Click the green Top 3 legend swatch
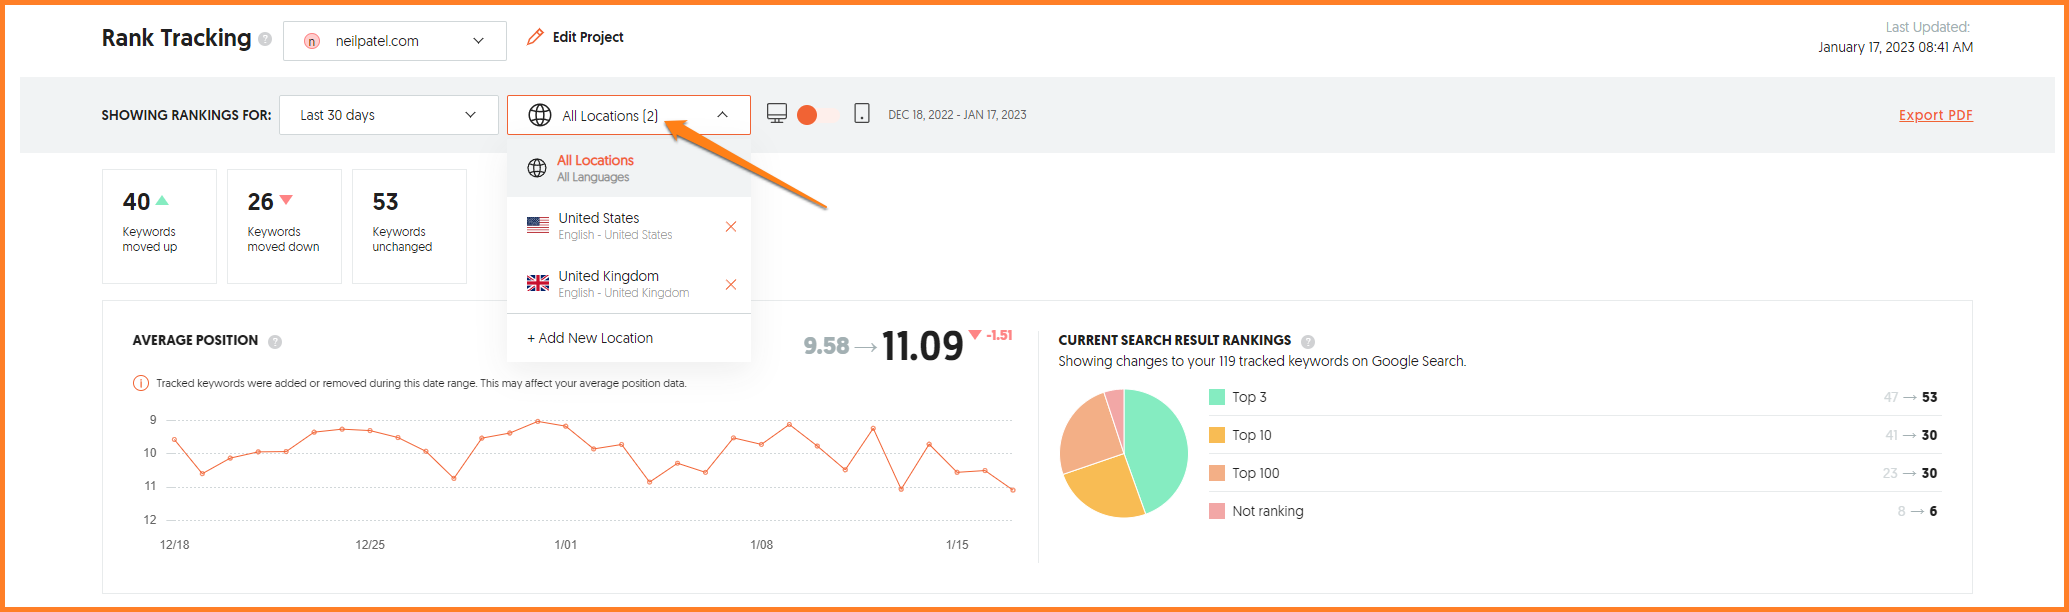The height and width of the screenshot is (612, 2069). pyautogui.click(x=1217, y=397)
